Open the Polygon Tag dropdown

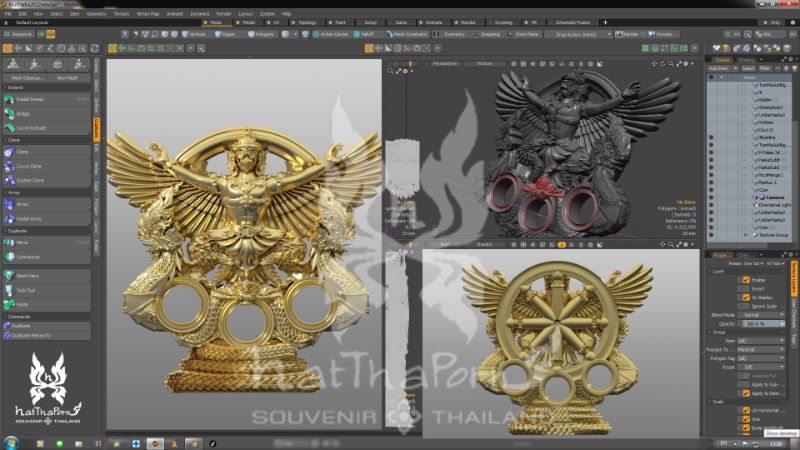pyautogui.click(x=763, y=358)
